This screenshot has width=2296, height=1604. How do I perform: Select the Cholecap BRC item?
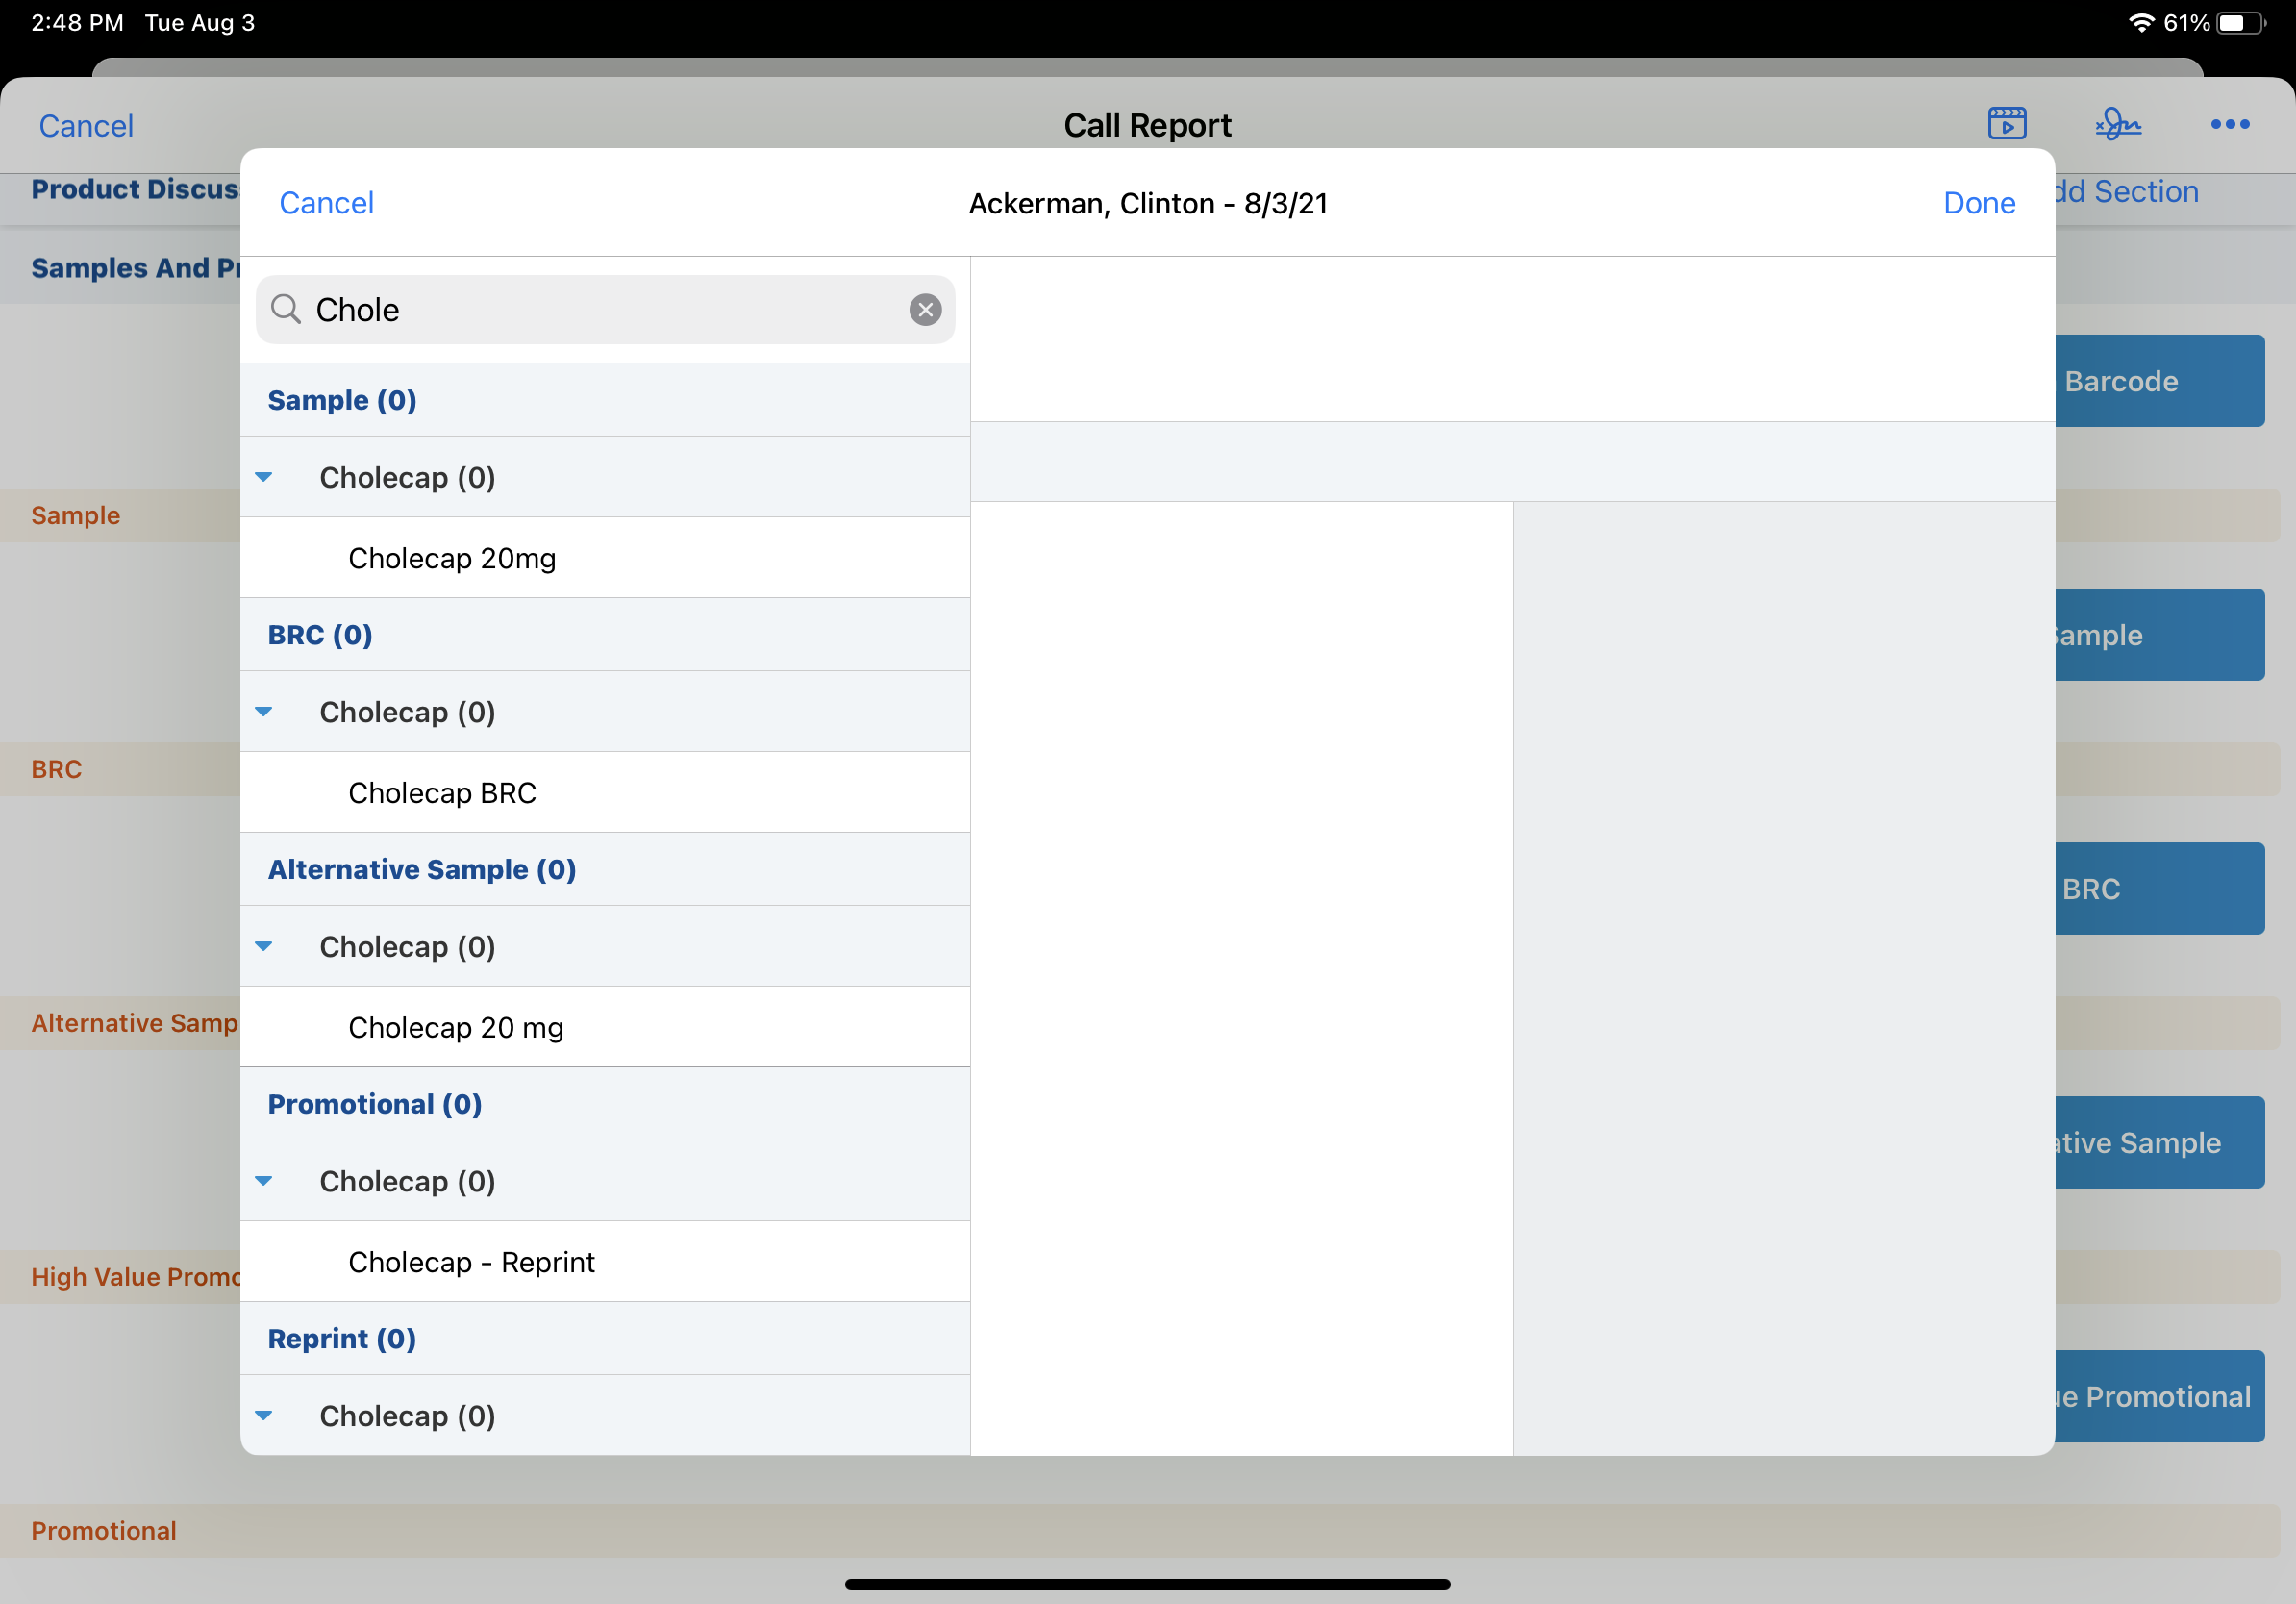coord(442,793)
